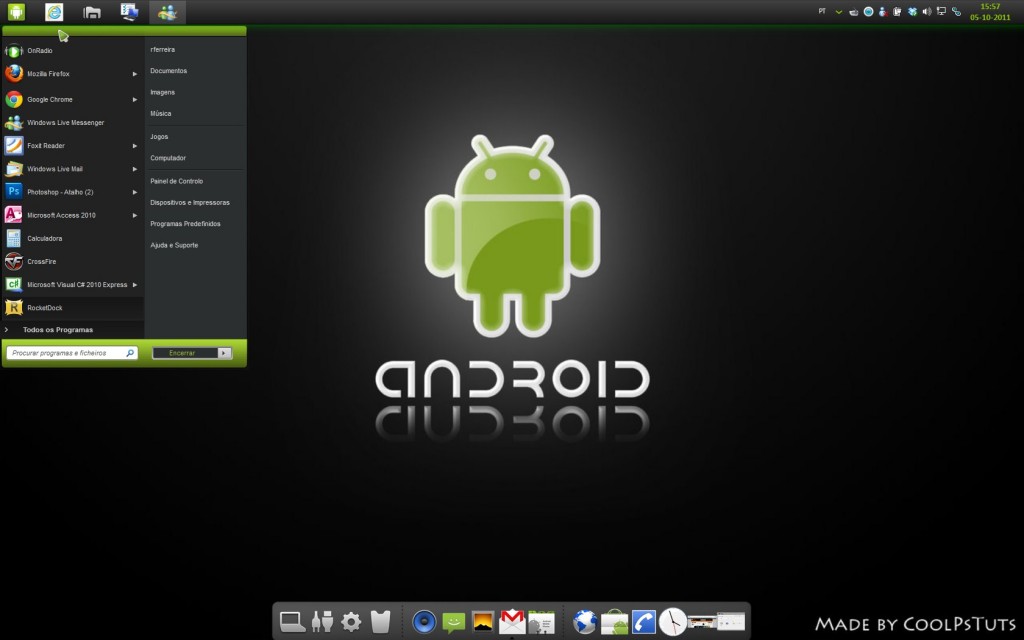Expand Windows Live Mail jump list arrow
The width and height of the screenshot is (1024, 640).
pyautogui.click(x=135, y=168)
